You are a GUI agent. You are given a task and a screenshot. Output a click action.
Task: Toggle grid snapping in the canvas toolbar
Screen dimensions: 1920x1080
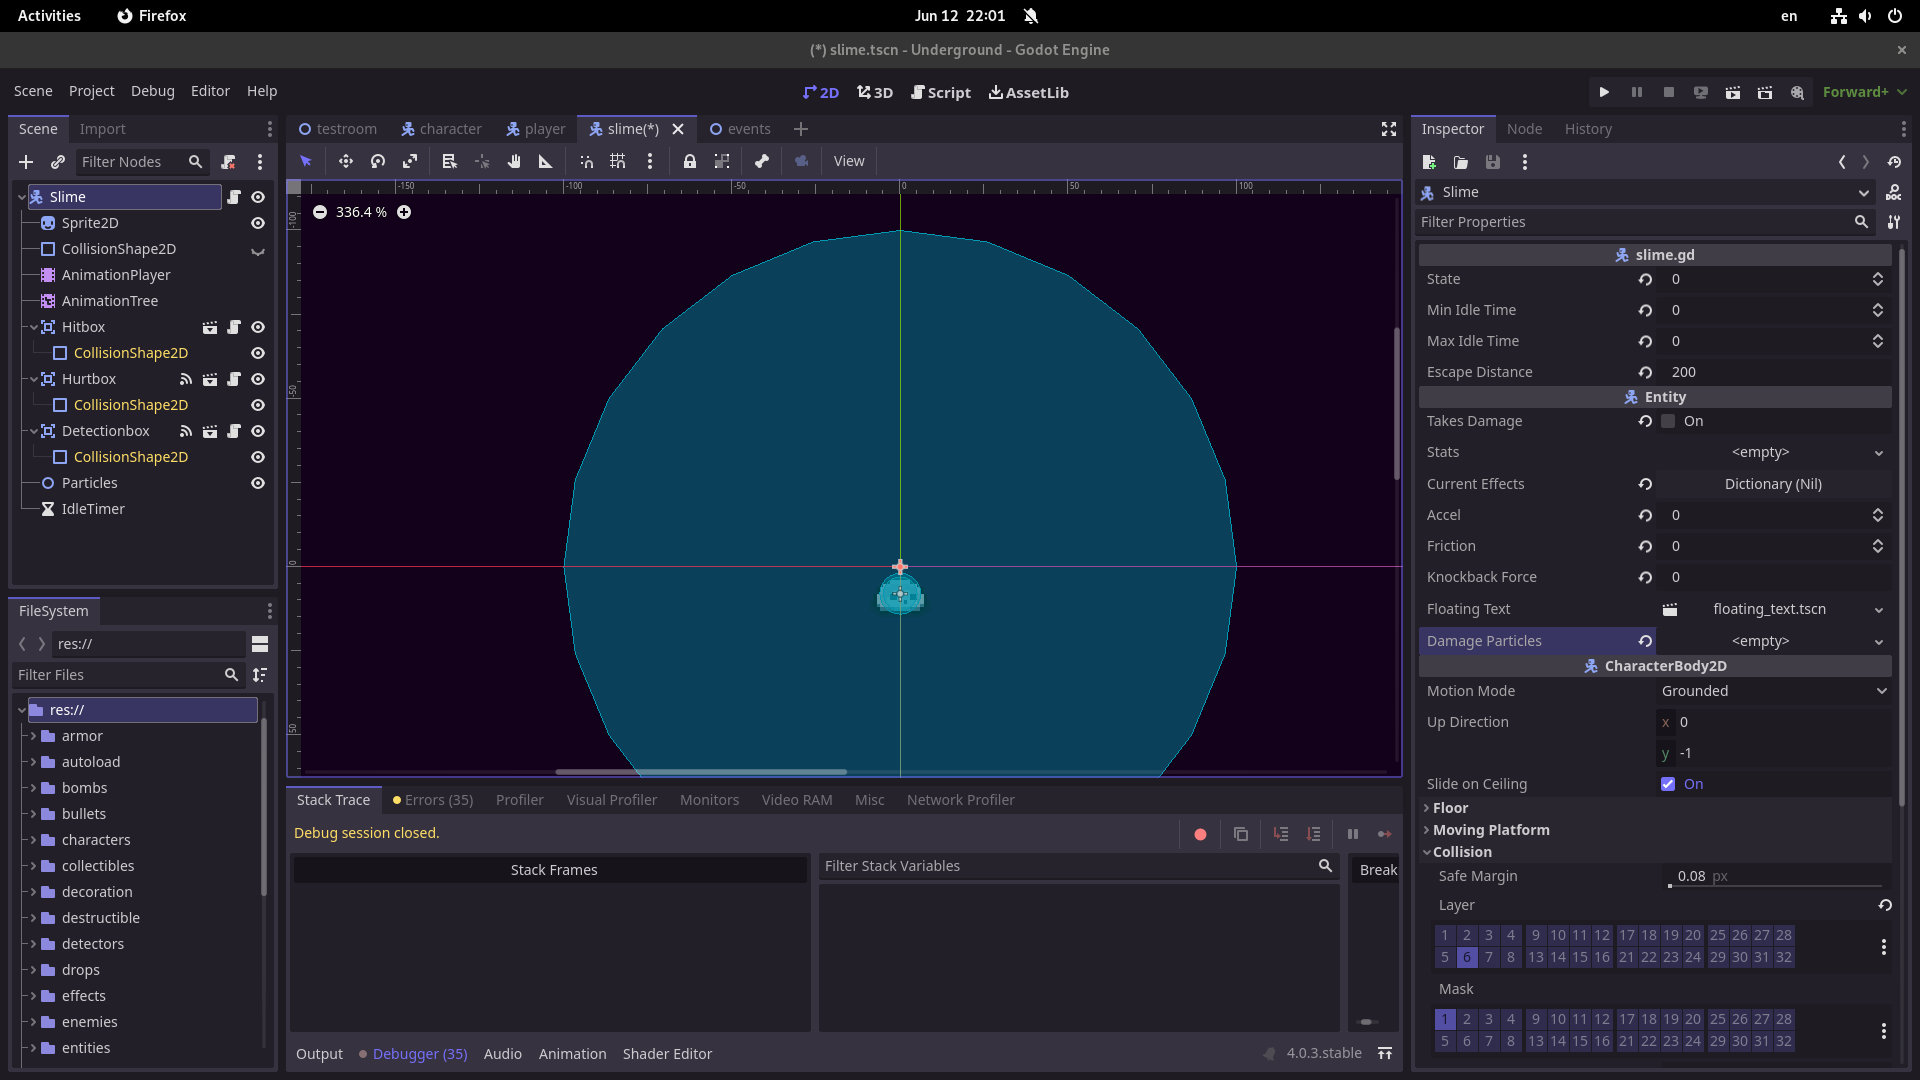[x=618, y=161]
